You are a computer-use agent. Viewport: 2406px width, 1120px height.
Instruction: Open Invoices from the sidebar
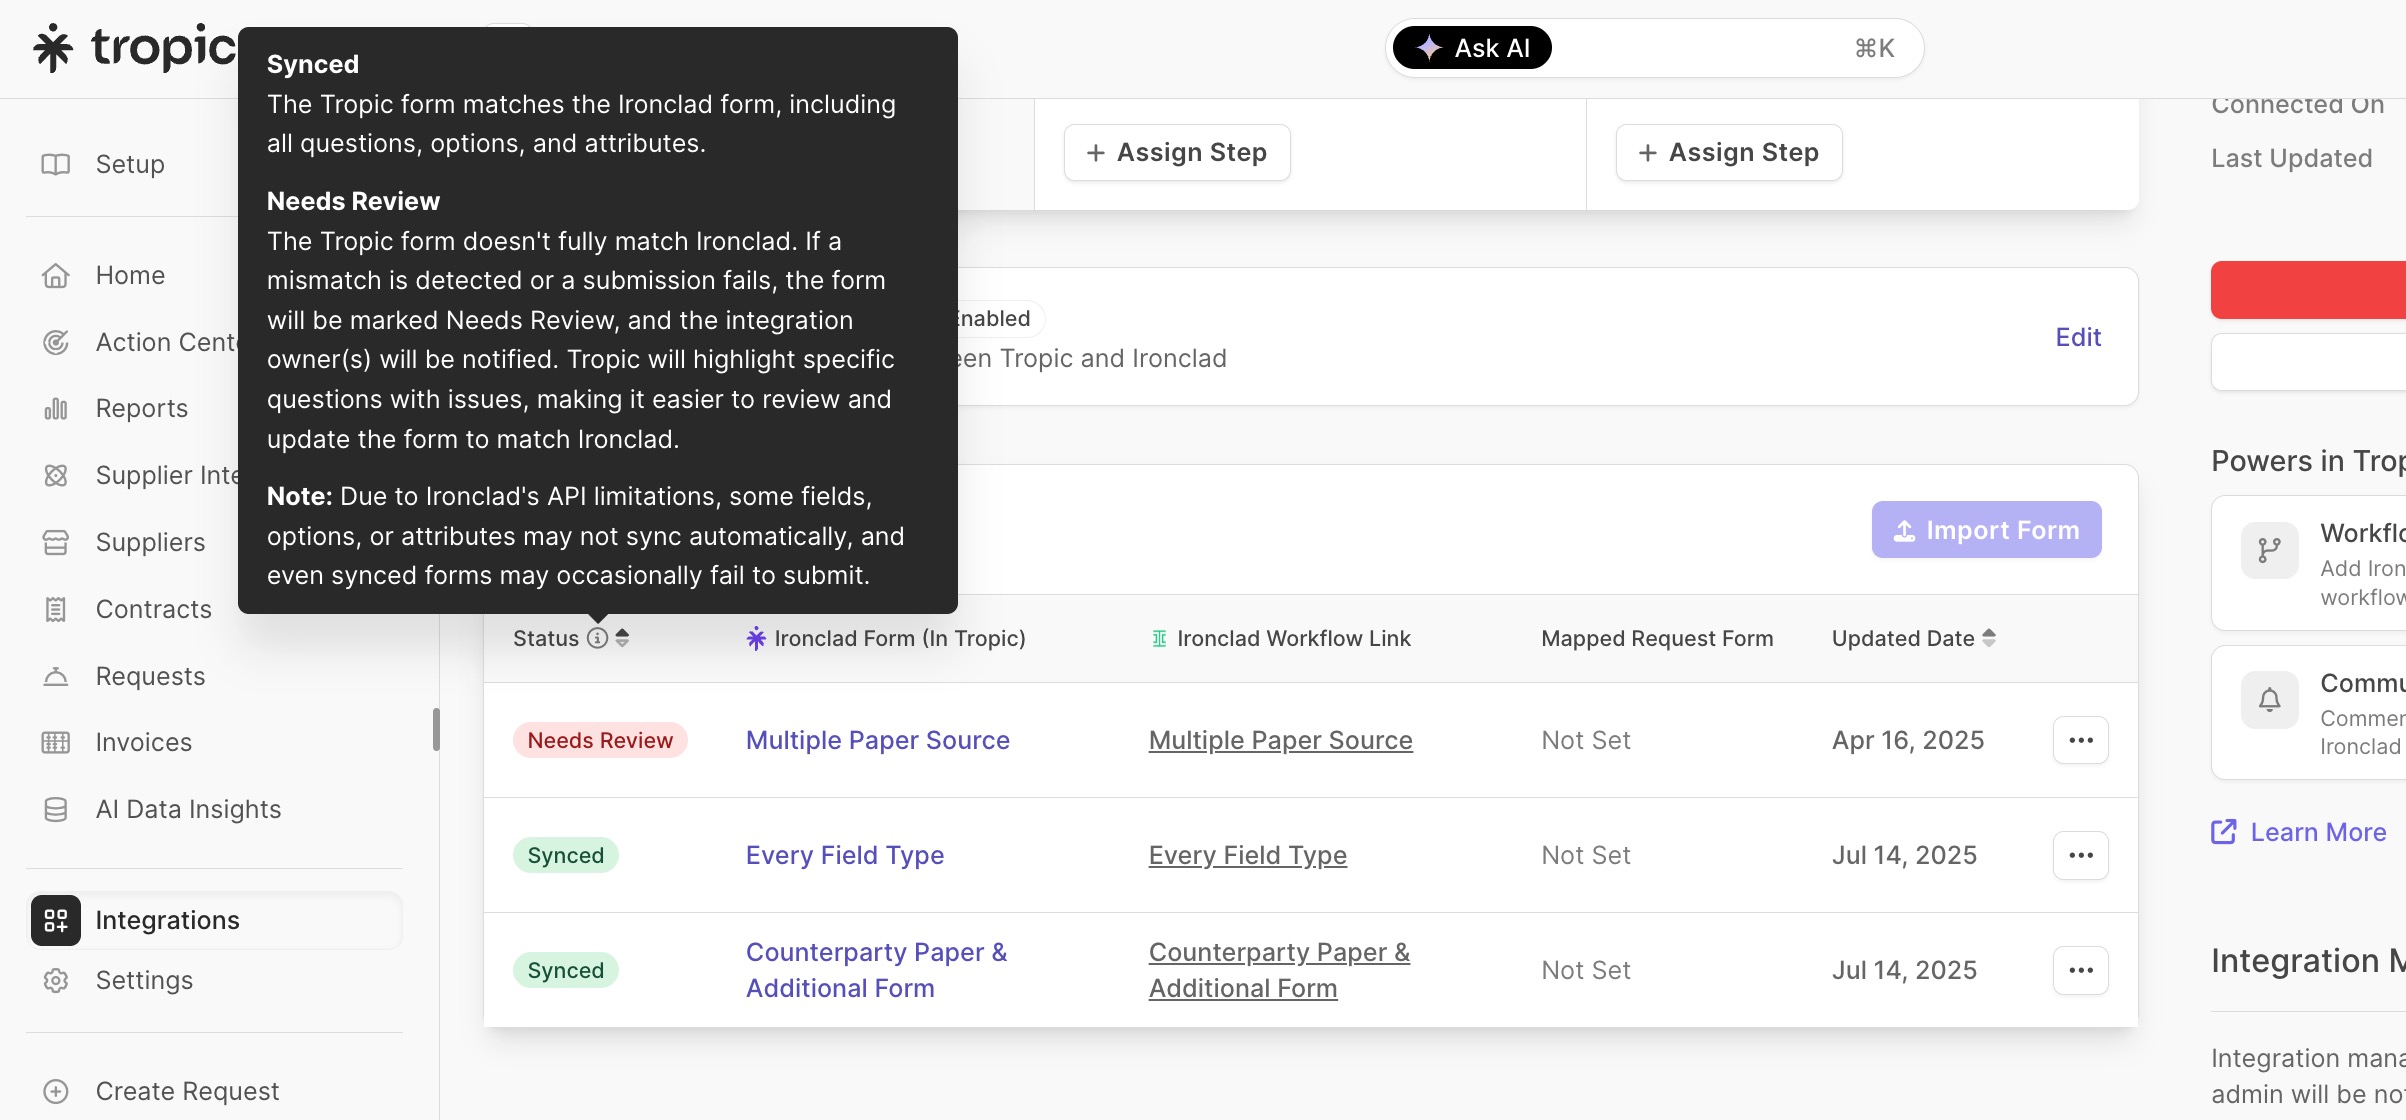143,742
